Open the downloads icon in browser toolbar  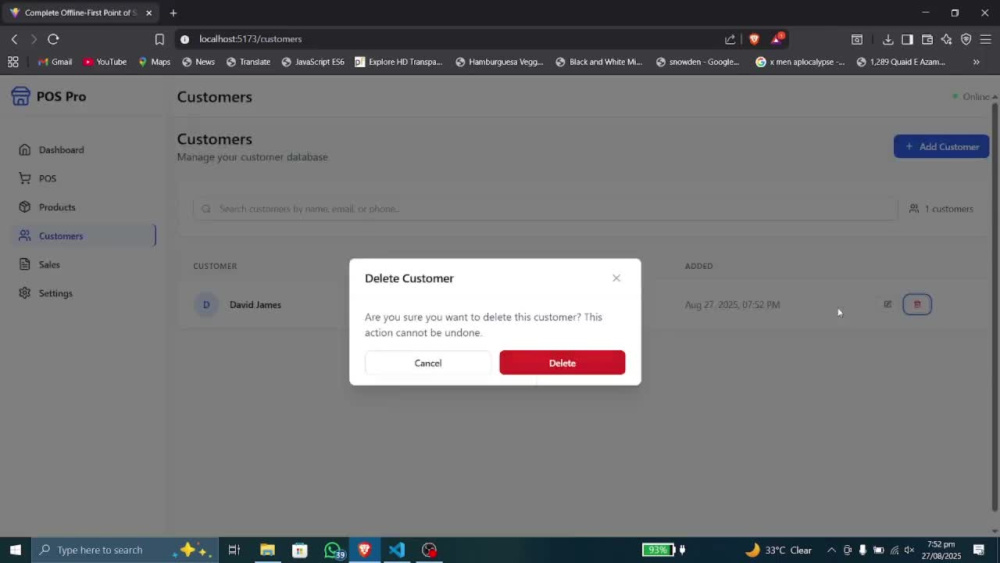tap(888, 40)
